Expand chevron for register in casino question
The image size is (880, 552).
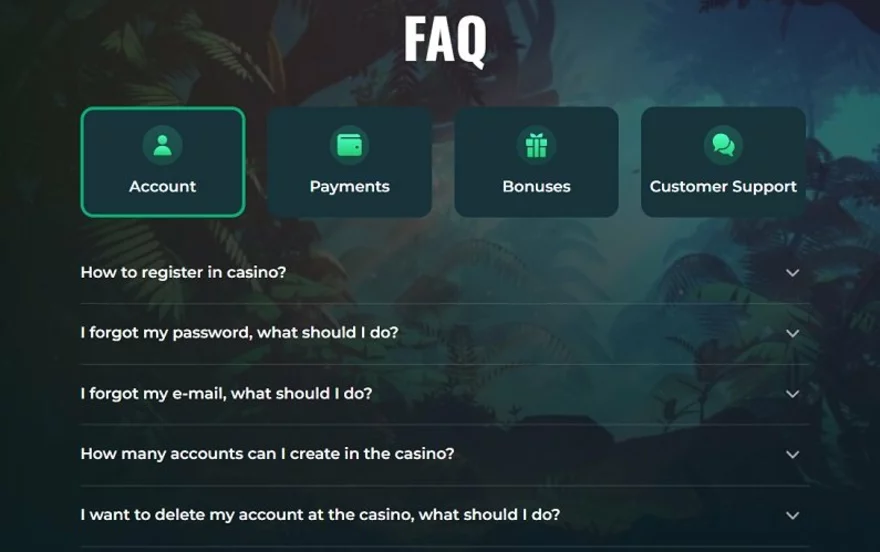pos(792,273)
